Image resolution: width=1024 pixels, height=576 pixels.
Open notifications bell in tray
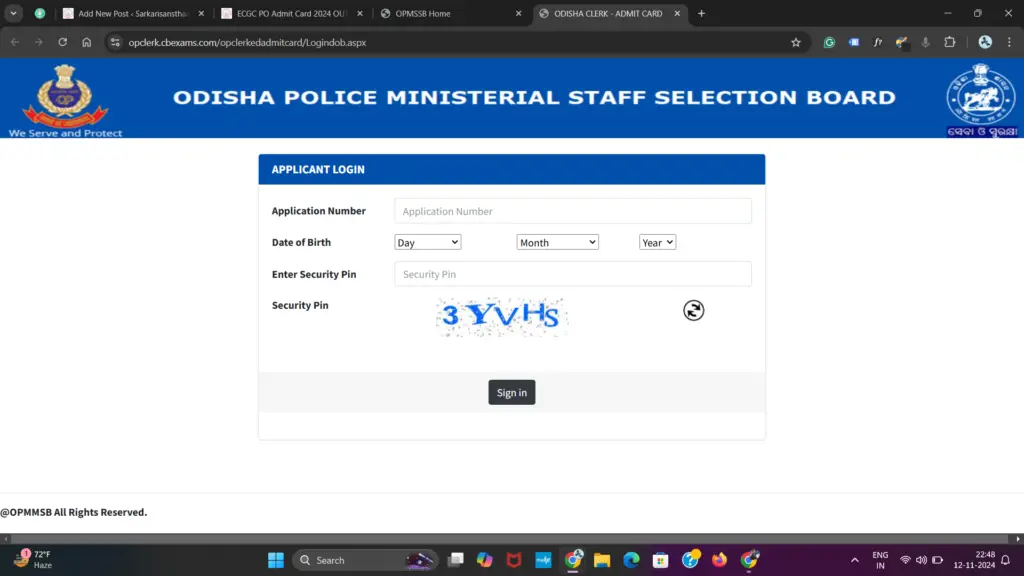click(1006, 560)
